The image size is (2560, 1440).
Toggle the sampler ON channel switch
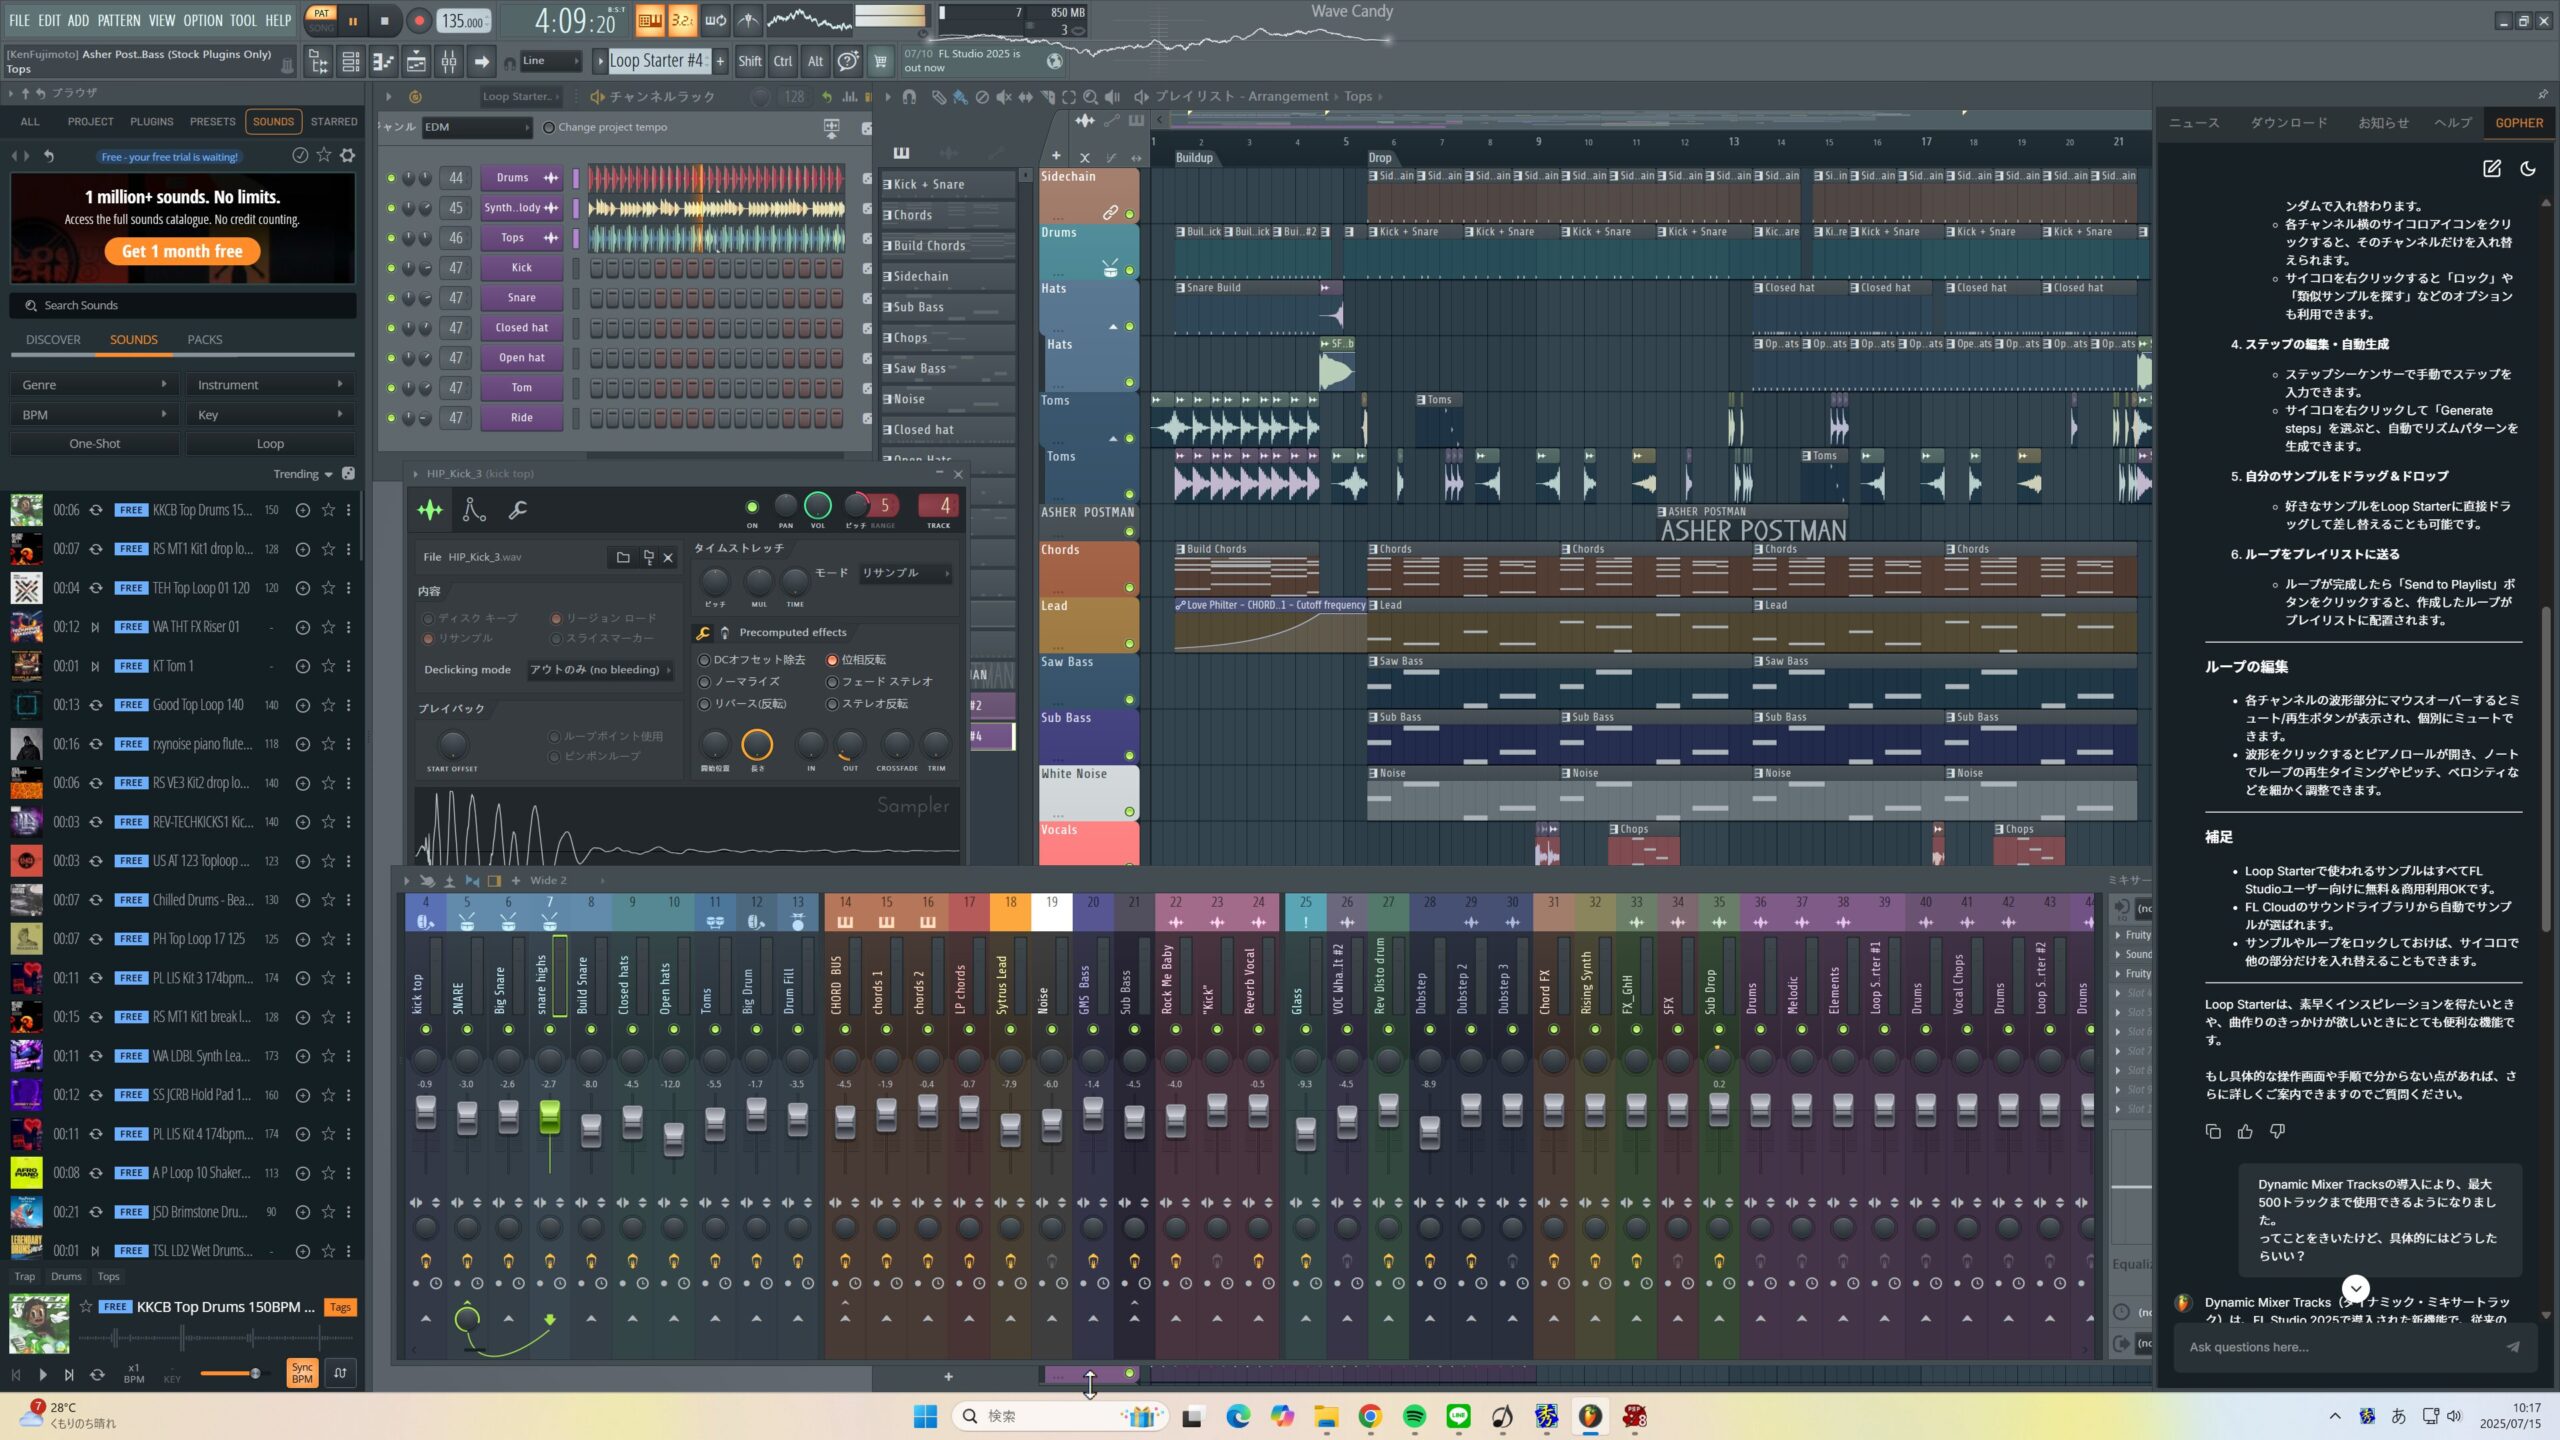(752, 507)
